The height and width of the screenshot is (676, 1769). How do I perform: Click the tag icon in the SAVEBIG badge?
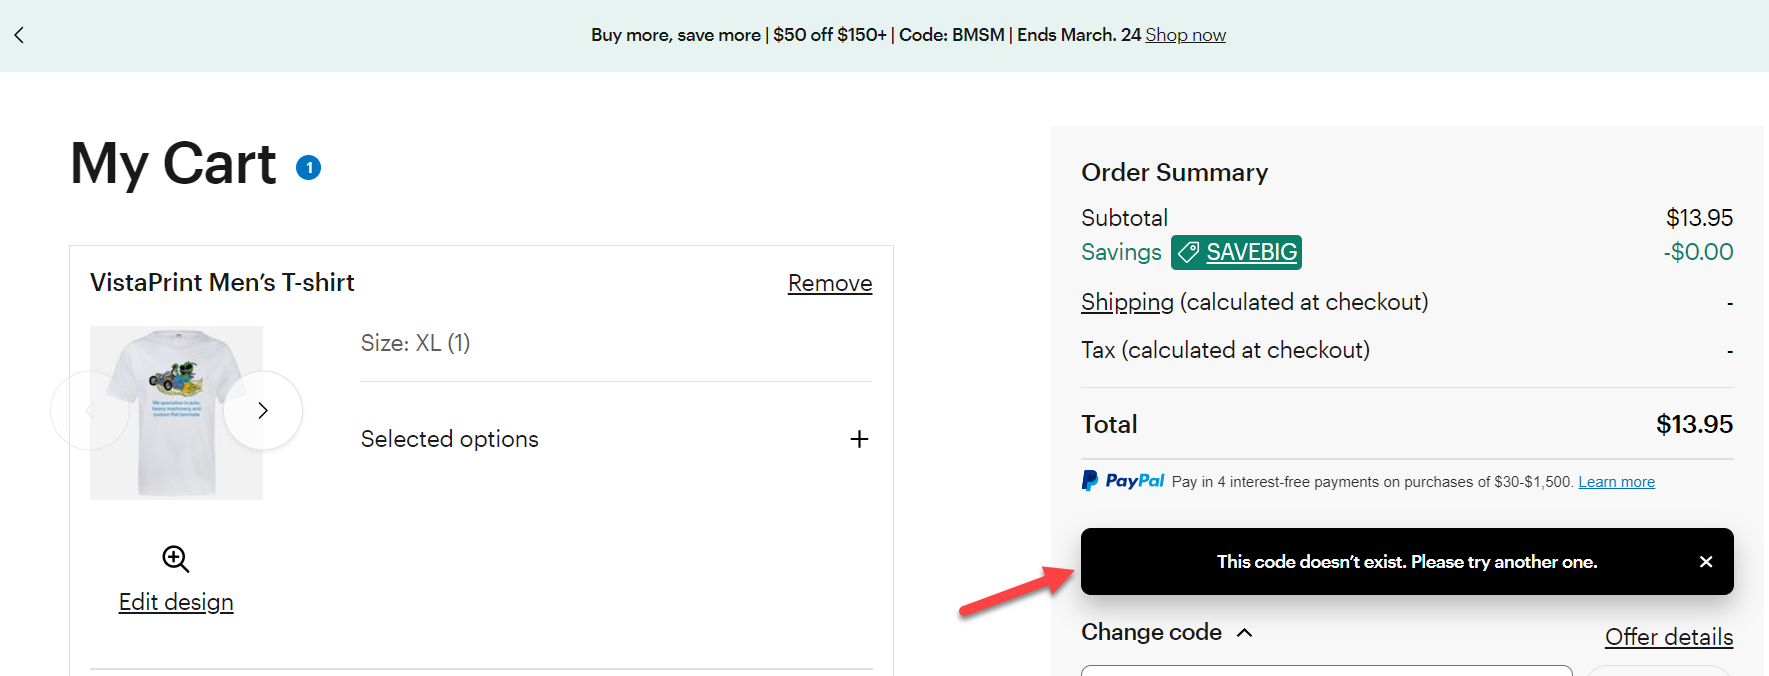click(x=1188, y=252)
